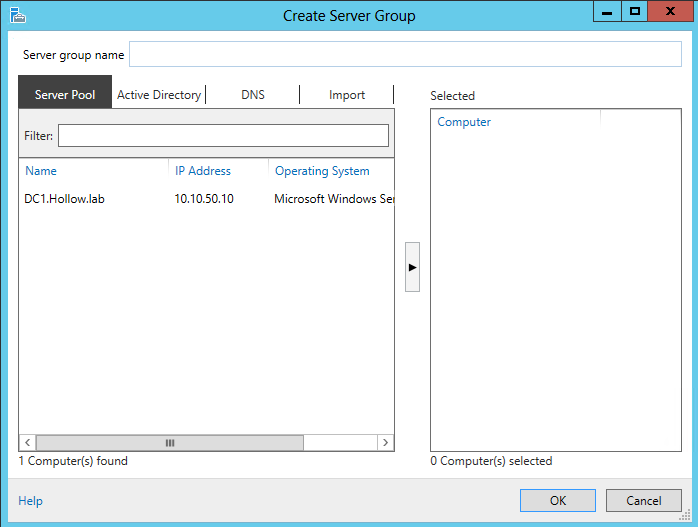Open the Help link
This screenshot has height=527, width=698.
pos(31,501)
